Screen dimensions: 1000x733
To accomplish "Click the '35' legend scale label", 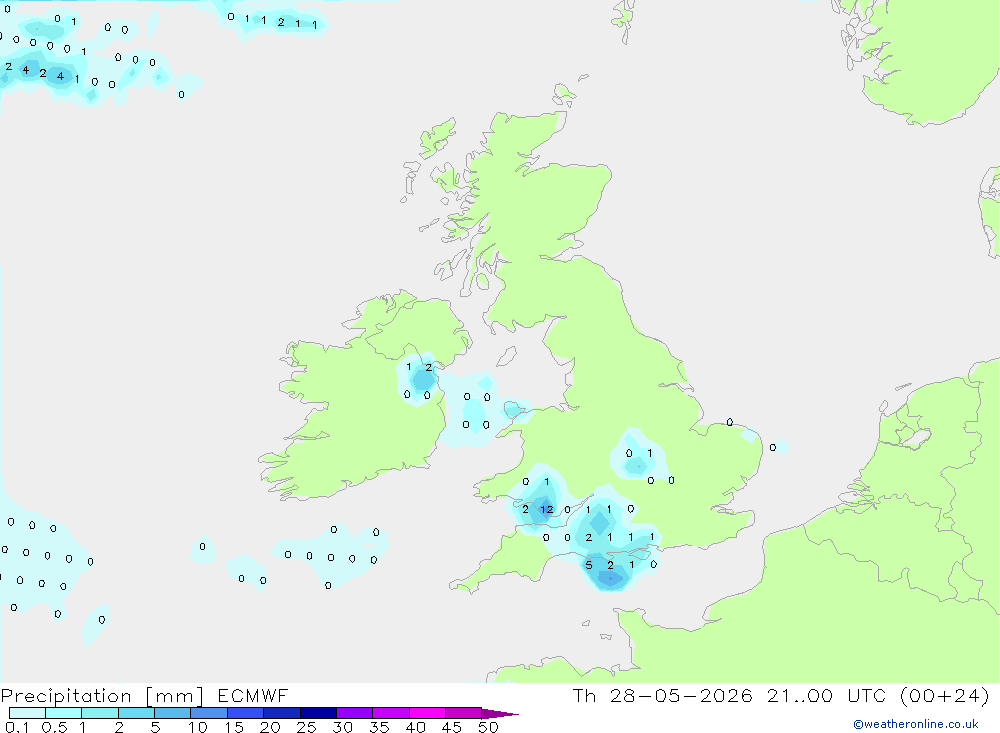I will click(379, 727).
